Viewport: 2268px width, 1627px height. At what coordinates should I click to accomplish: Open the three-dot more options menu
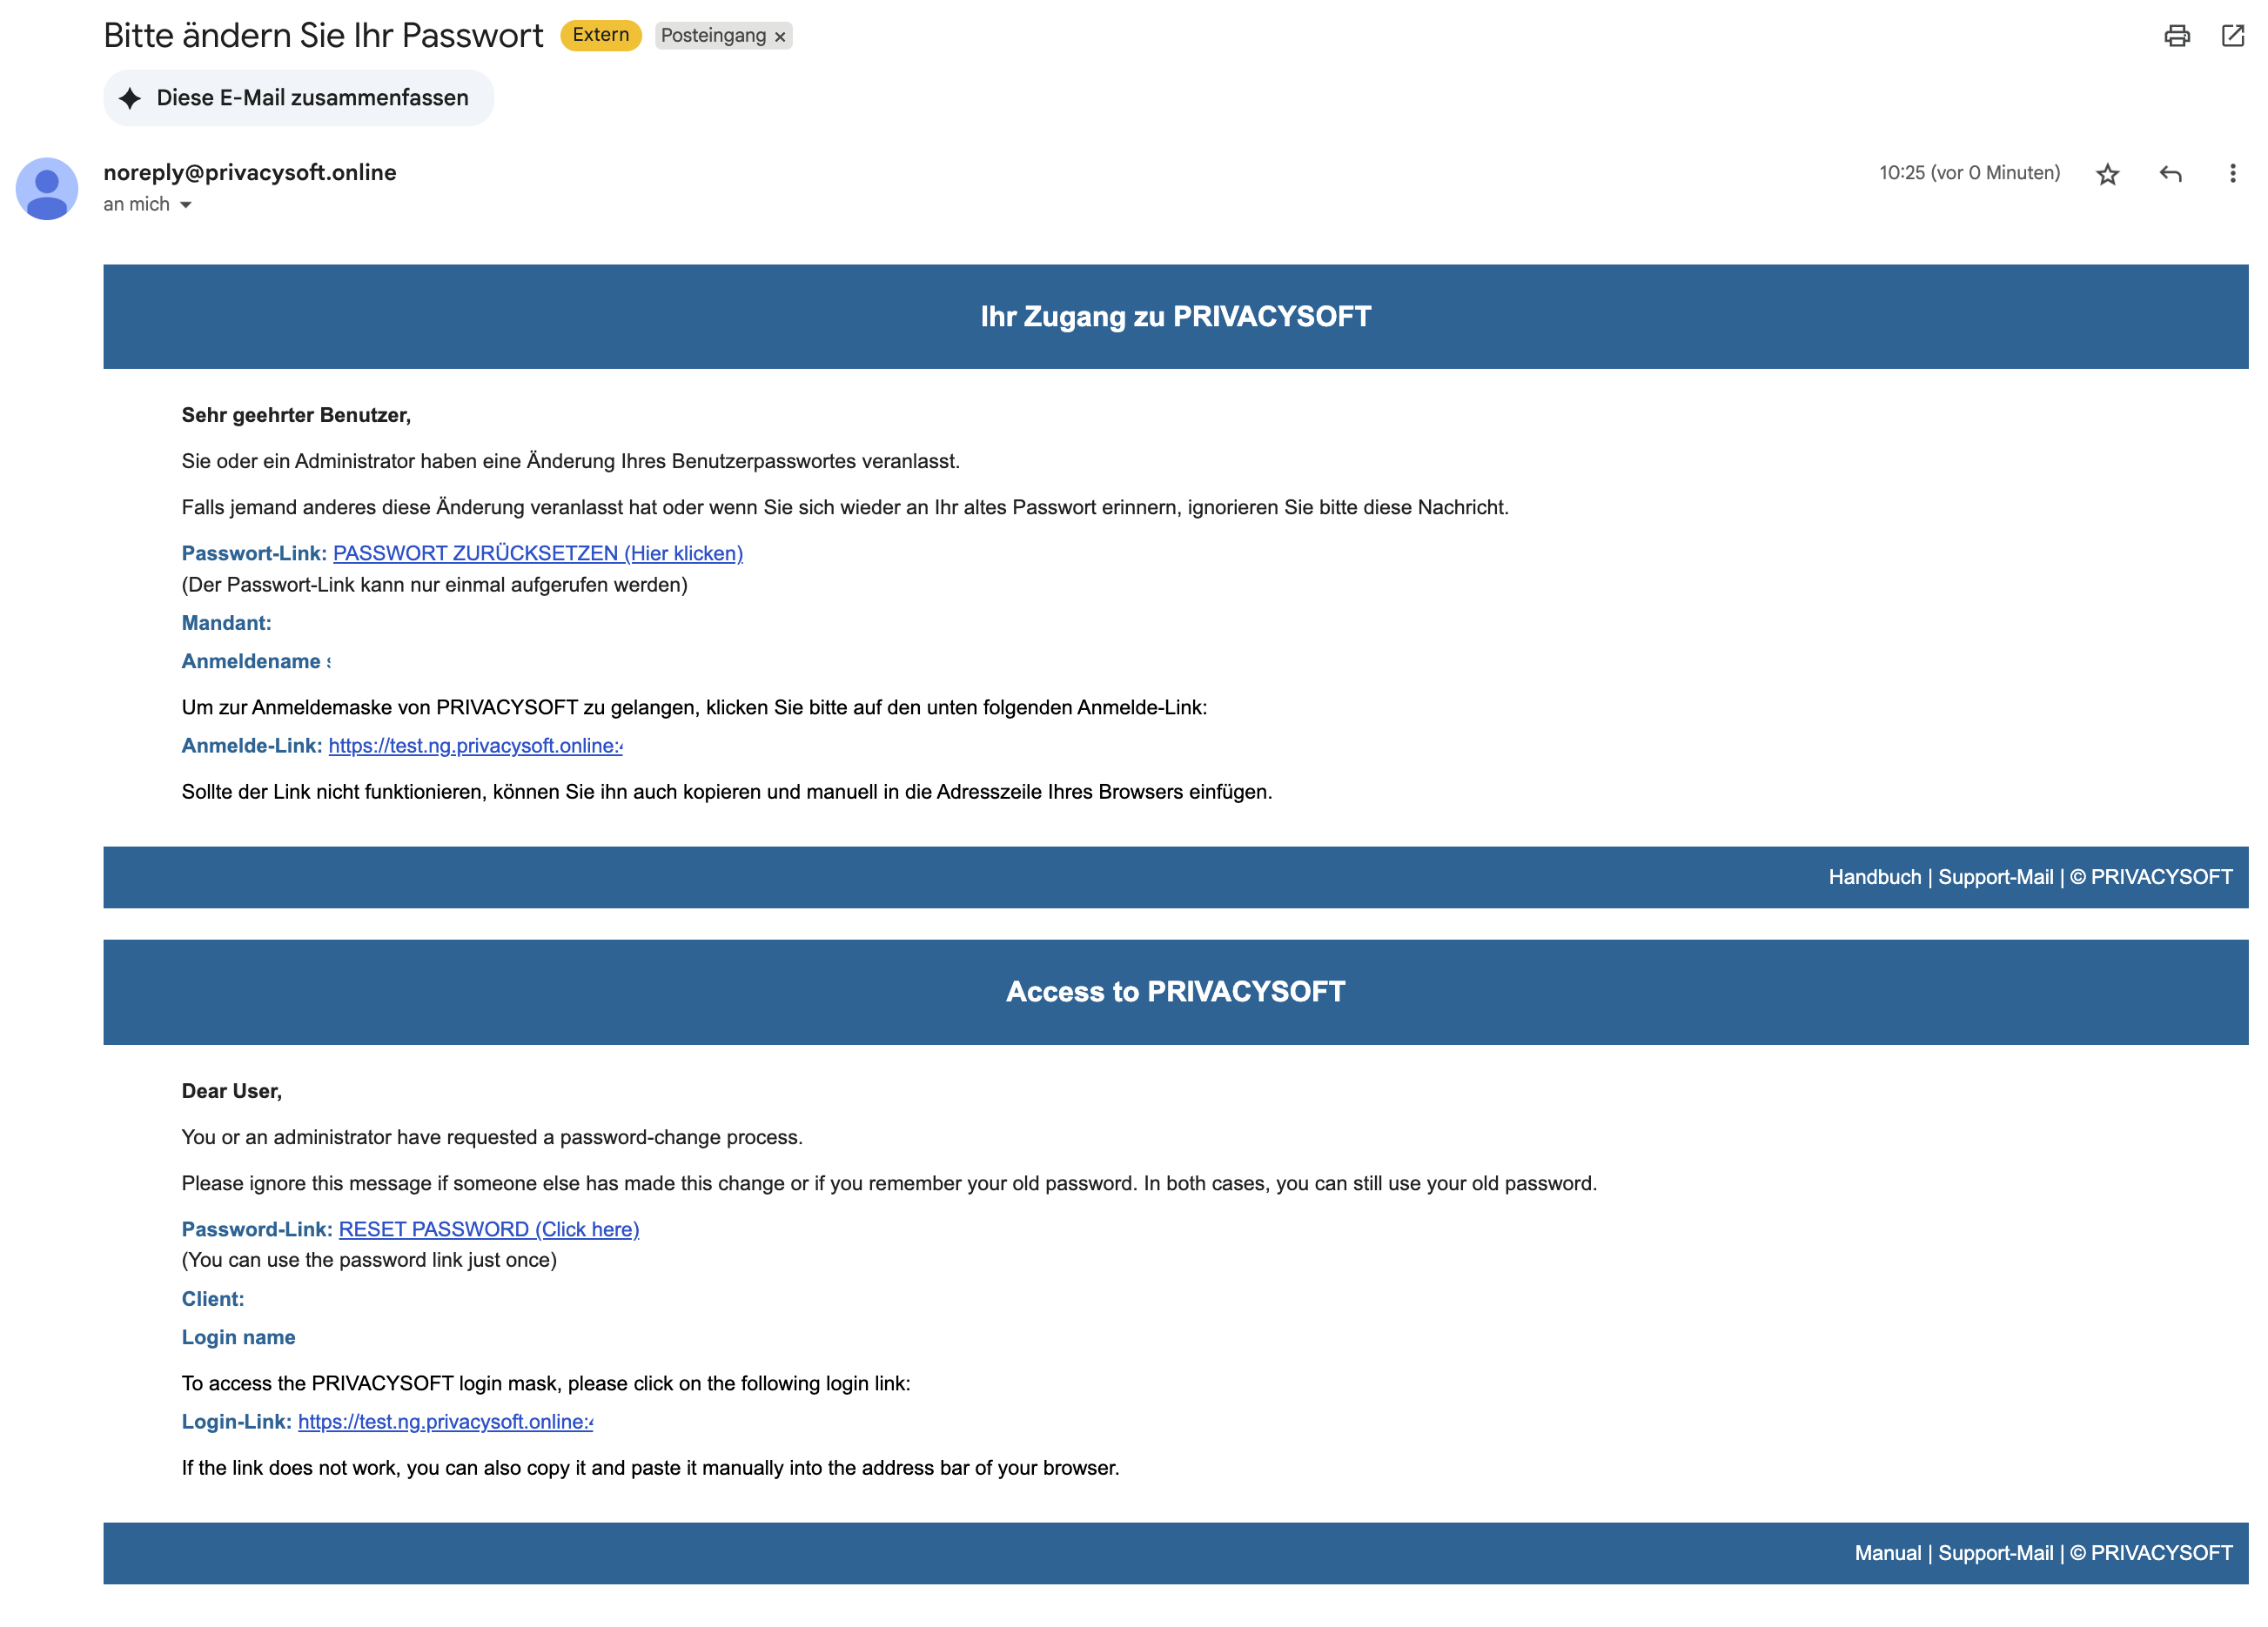2232,174
